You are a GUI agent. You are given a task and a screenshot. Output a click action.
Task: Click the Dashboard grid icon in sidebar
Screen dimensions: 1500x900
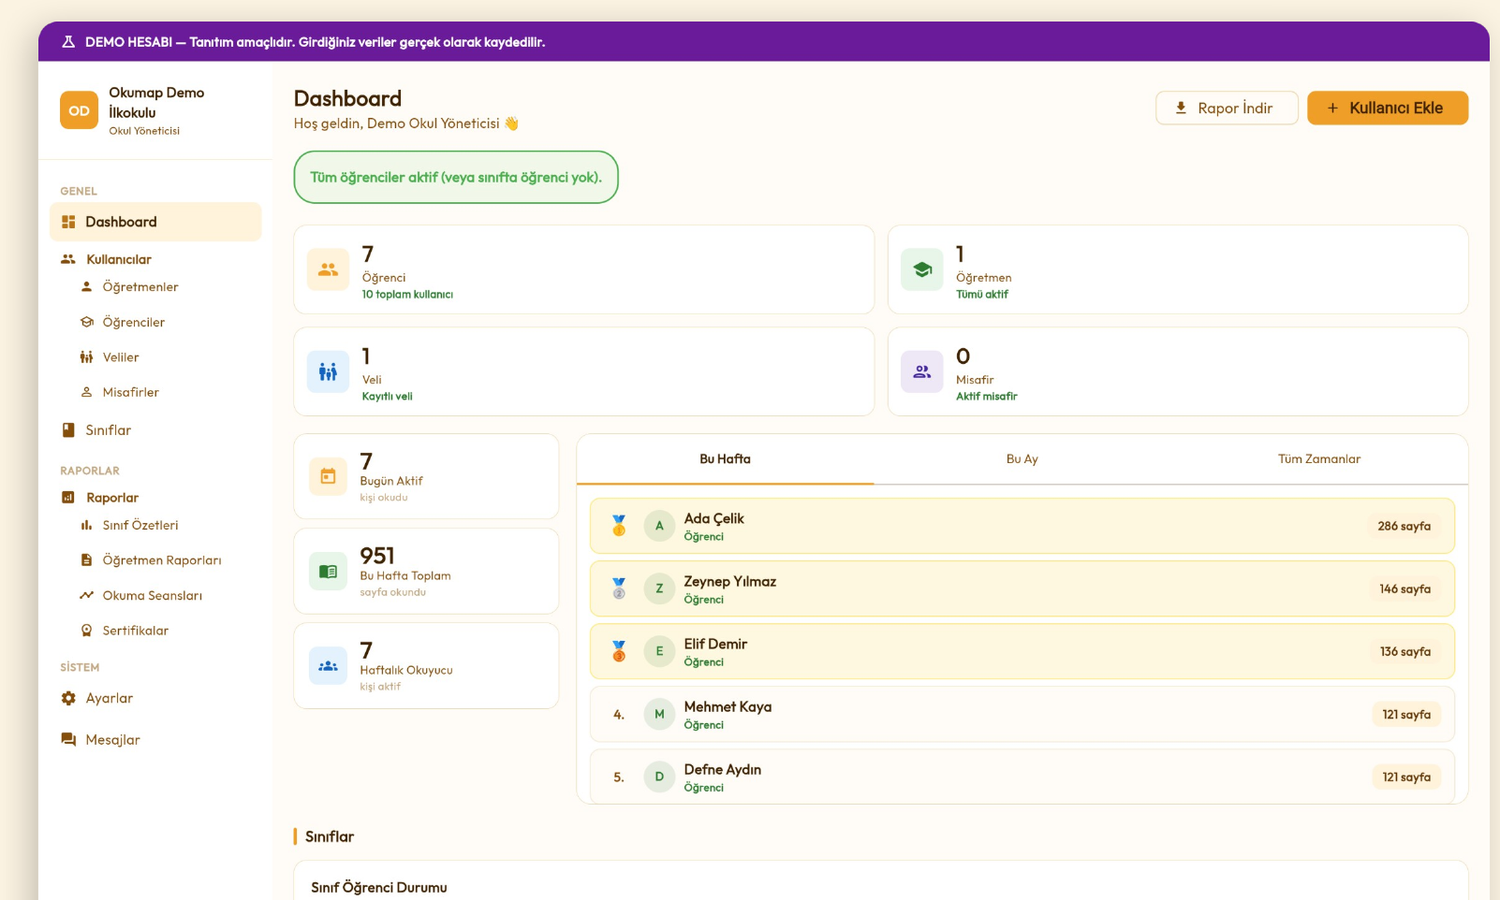click(68, 222)
